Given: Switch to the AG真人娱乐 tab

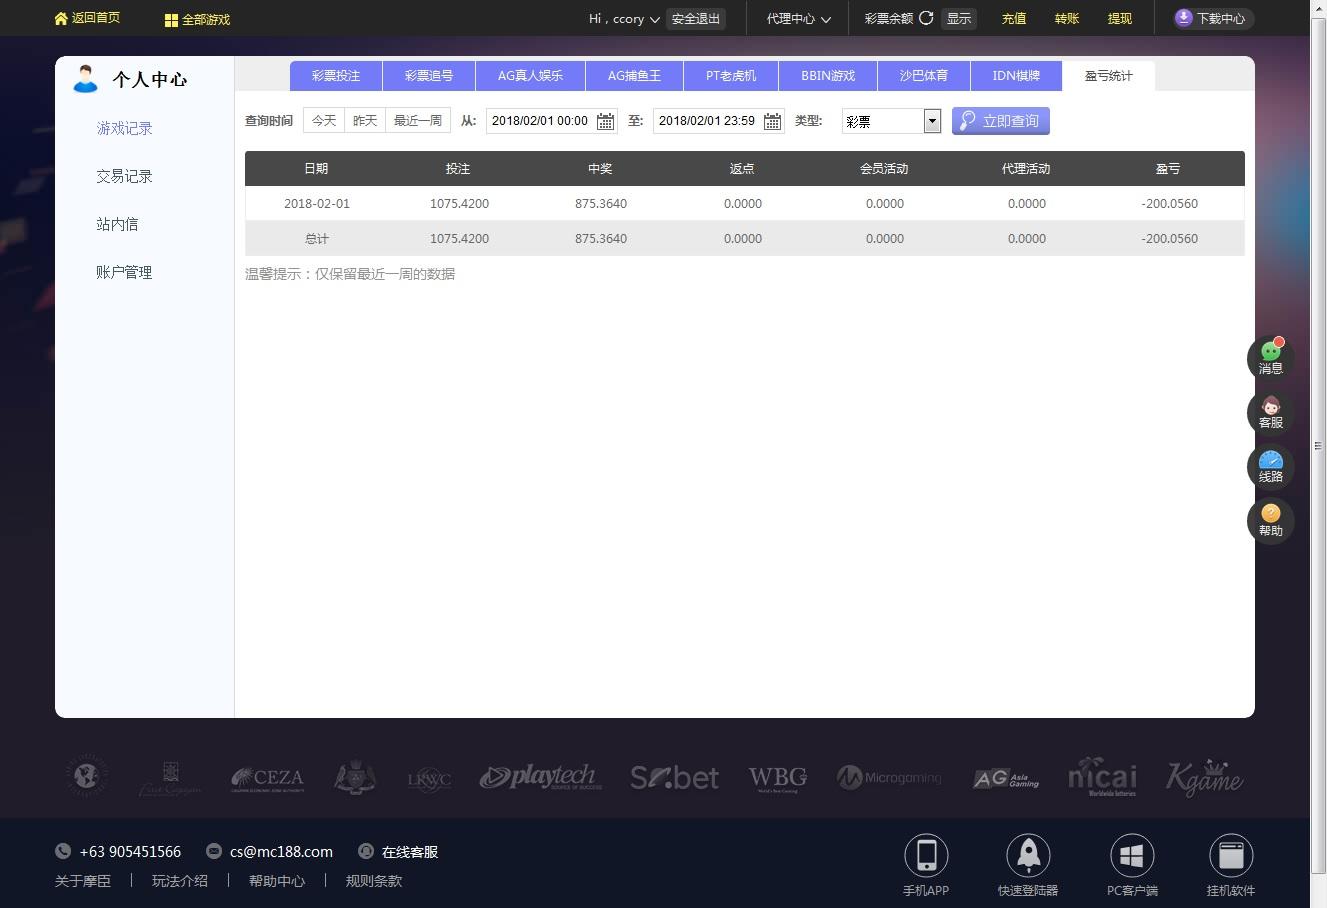Looking at the screenshot, I should coord(530,76).
